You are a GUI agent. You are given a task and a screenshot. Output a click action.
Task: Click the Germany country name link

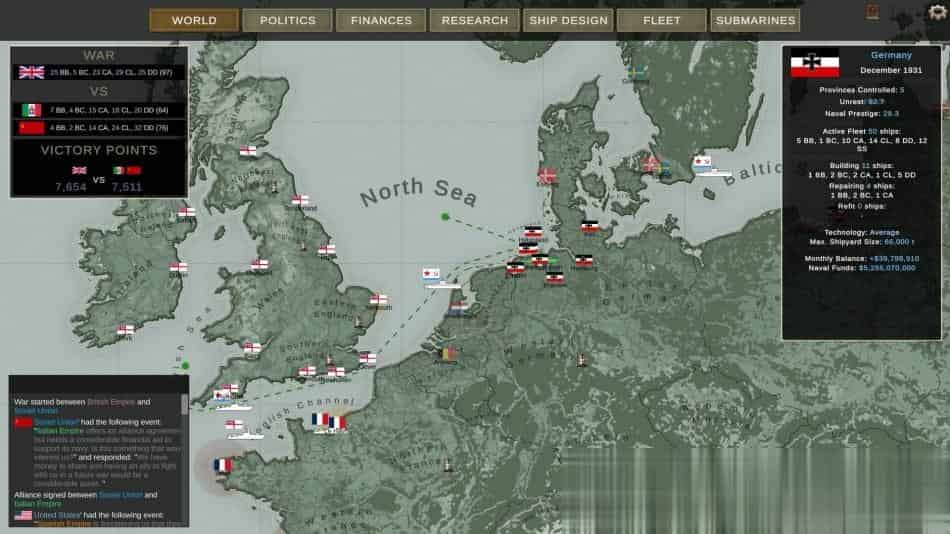click(891, 55)
